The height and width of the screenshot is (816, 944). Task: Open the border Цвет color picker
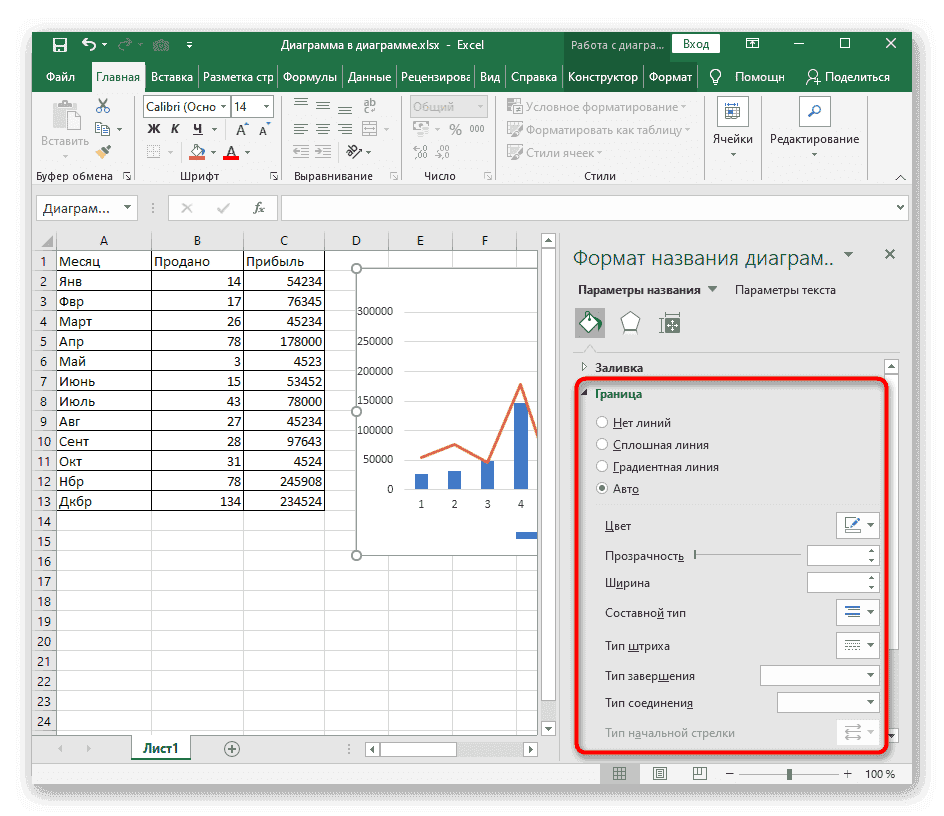(857, 526)
